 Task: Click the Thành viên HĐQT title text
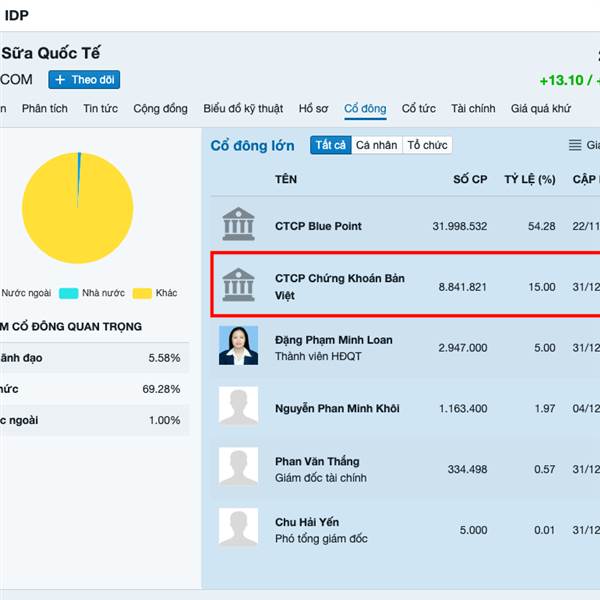click(318, 356)
